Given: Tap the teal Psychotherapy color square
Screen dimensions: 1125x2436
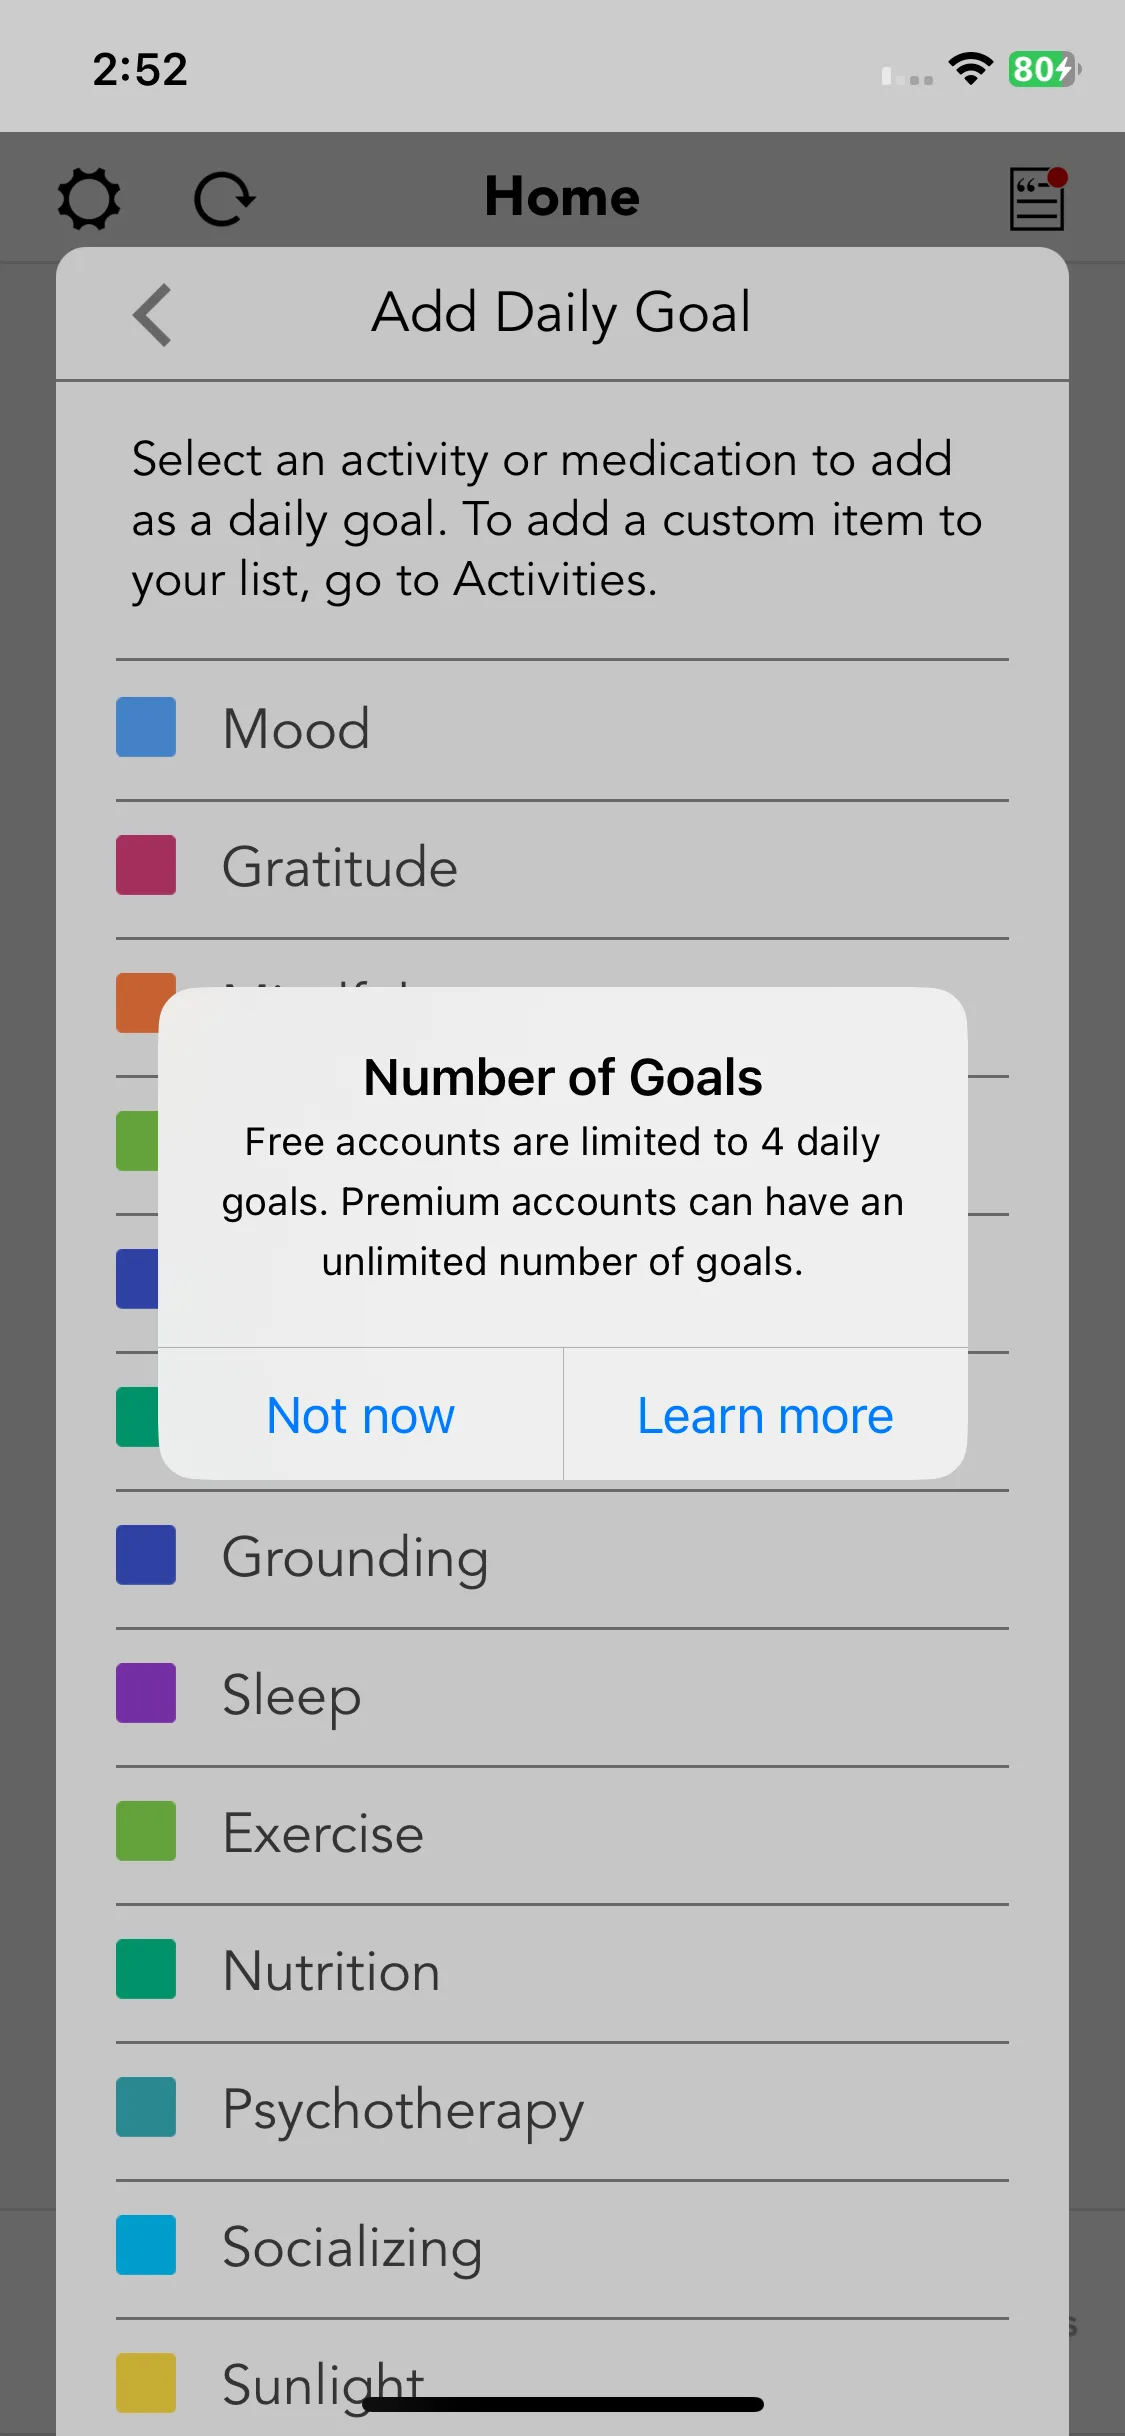Looking at the screenshot, I should [x=146, y=2107].
